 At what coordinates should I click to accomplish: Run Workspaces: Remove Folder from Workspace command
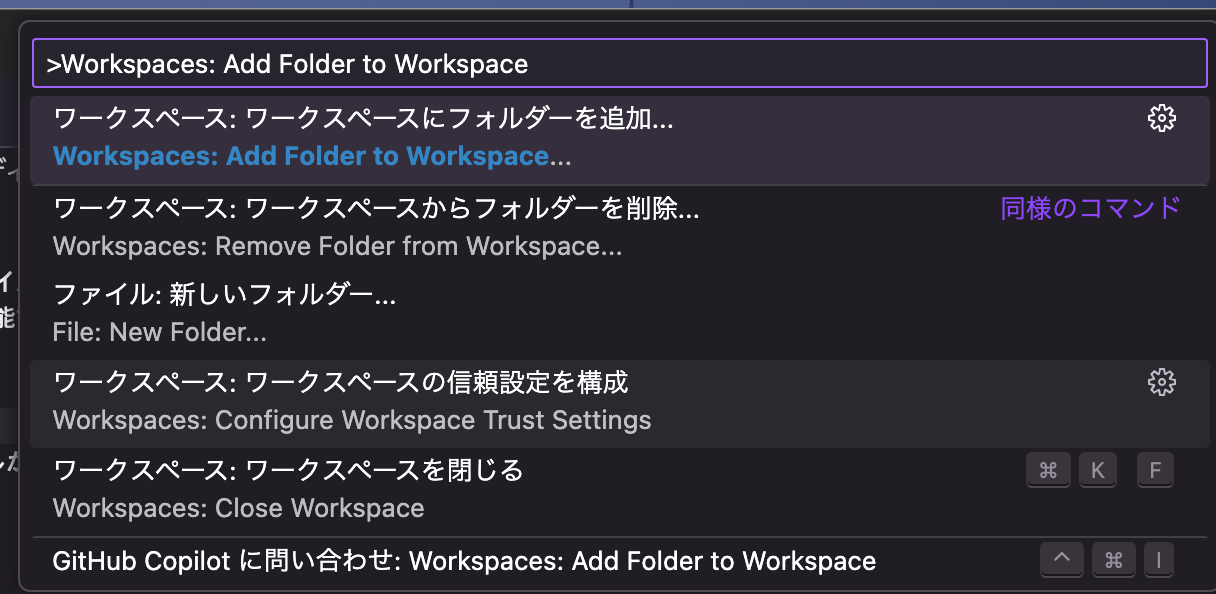[x=400, y=227]
